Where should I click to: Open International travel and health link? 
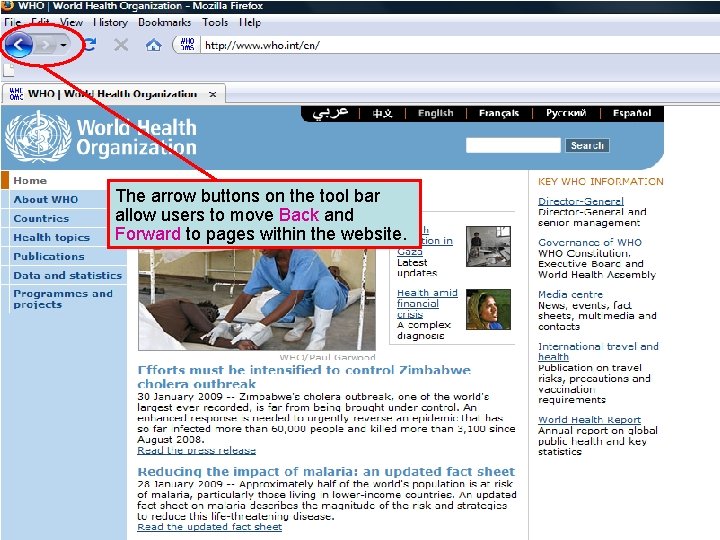coord(598,351)
